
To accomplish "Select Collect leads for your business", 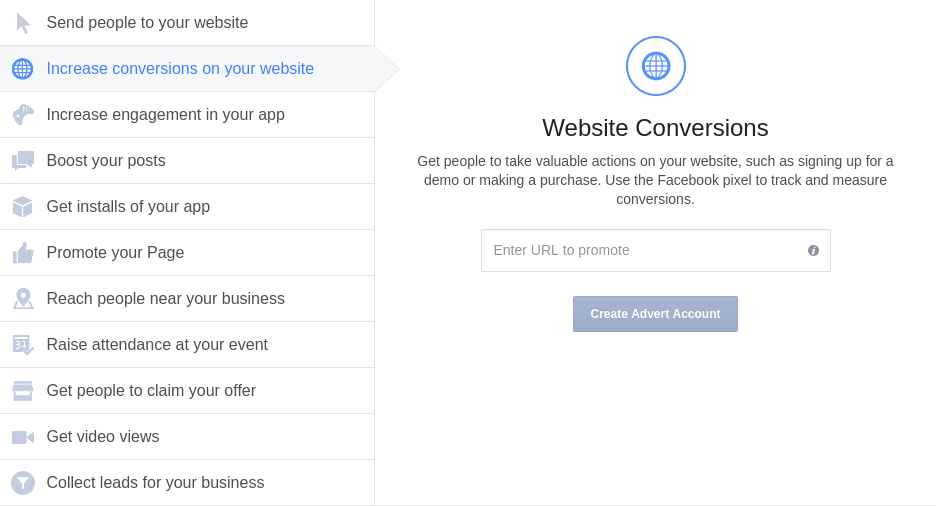I will tap(155, 483).
